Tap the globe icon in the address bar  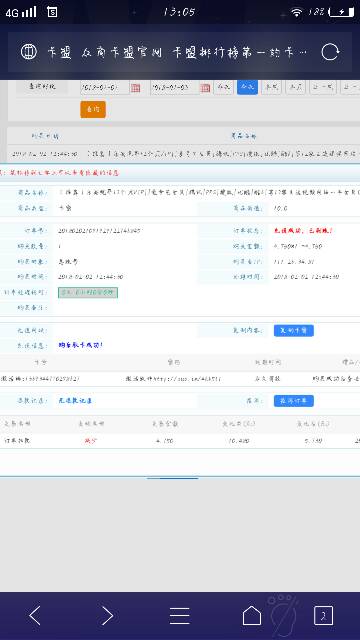click(x=29, y=52)
